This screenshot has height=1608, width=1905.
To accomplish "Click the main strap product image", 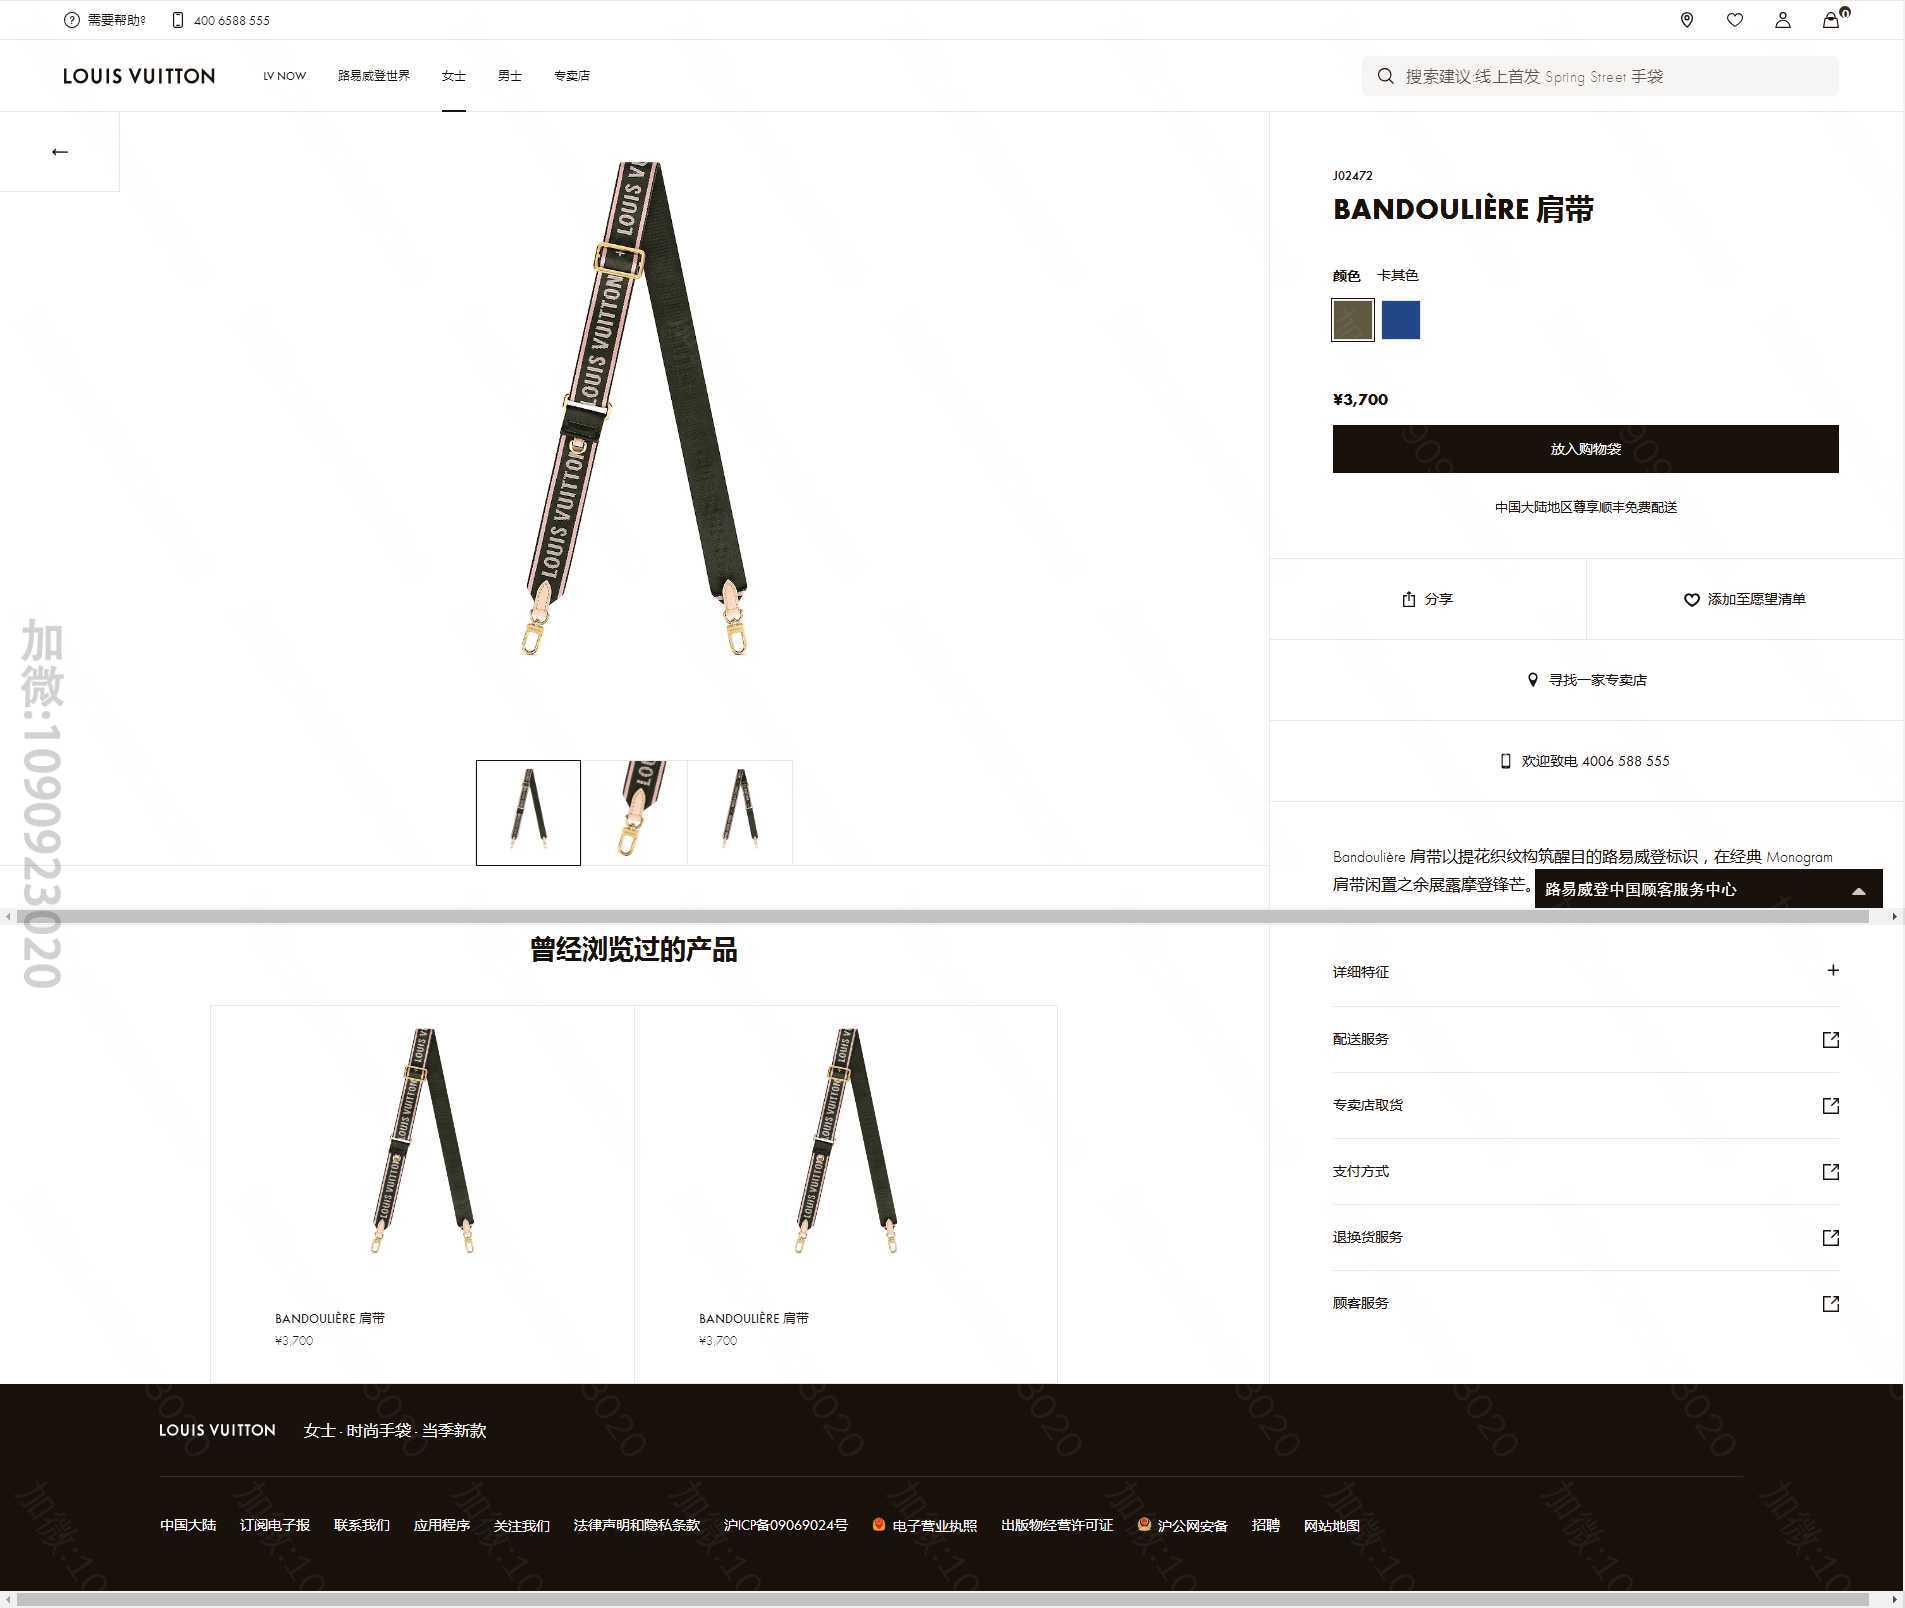I will pyautogui.click(x=635, y=408).
